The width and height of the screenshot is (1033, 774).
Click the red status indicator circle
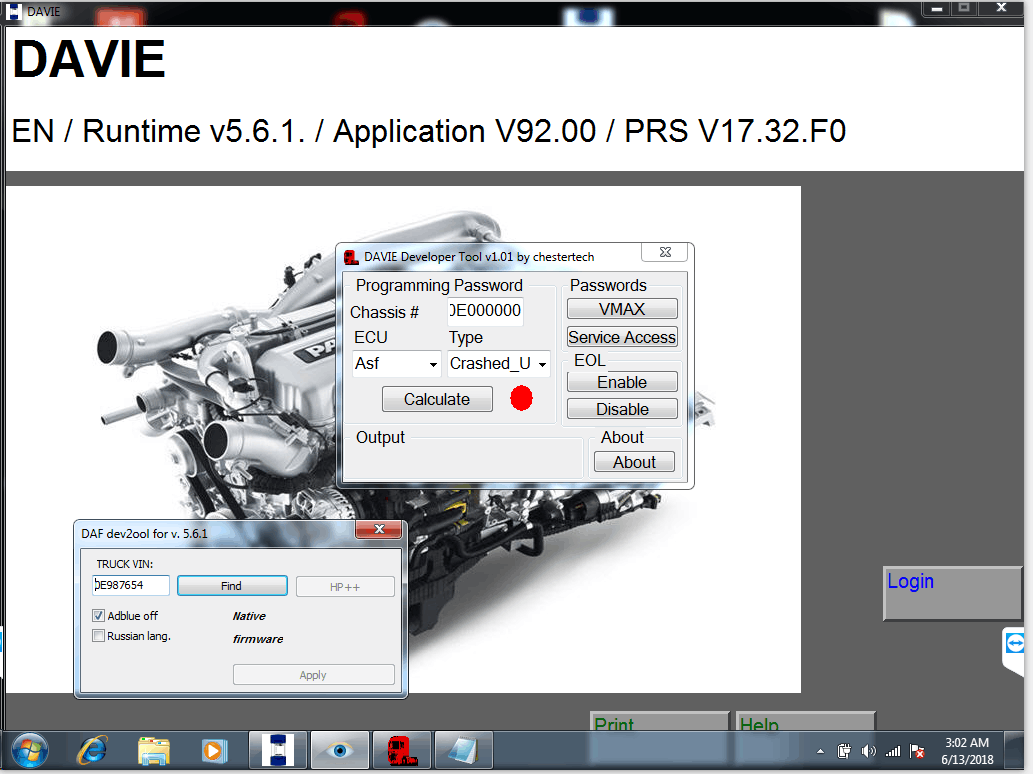(521, 399)
